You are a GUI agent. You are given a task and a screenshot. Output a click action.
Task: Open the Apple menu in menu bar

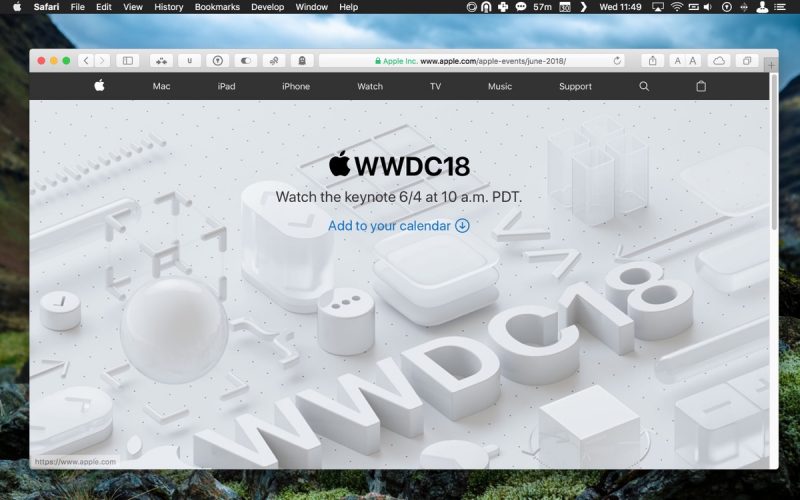[17, 7]
